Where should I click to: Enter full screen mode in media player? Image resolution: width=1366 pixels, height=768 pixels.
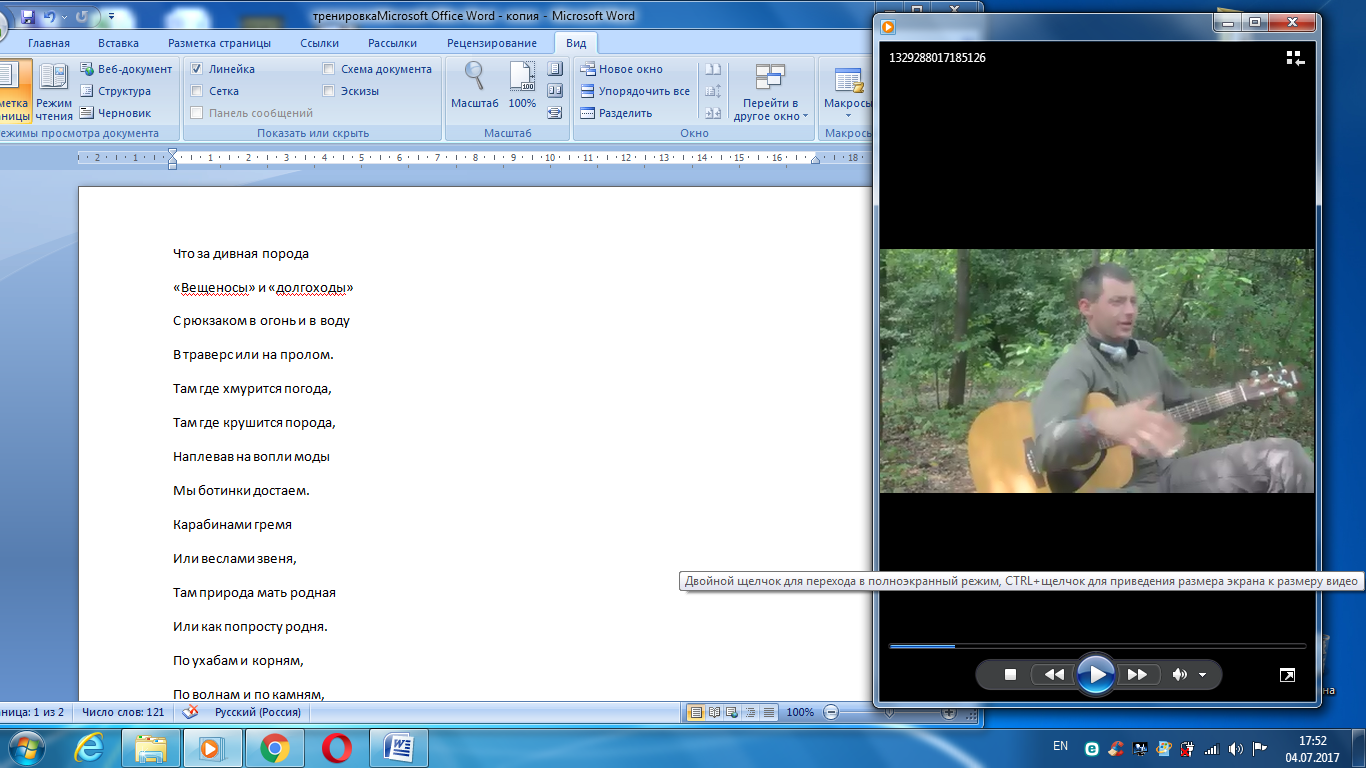pos(1287,675)
